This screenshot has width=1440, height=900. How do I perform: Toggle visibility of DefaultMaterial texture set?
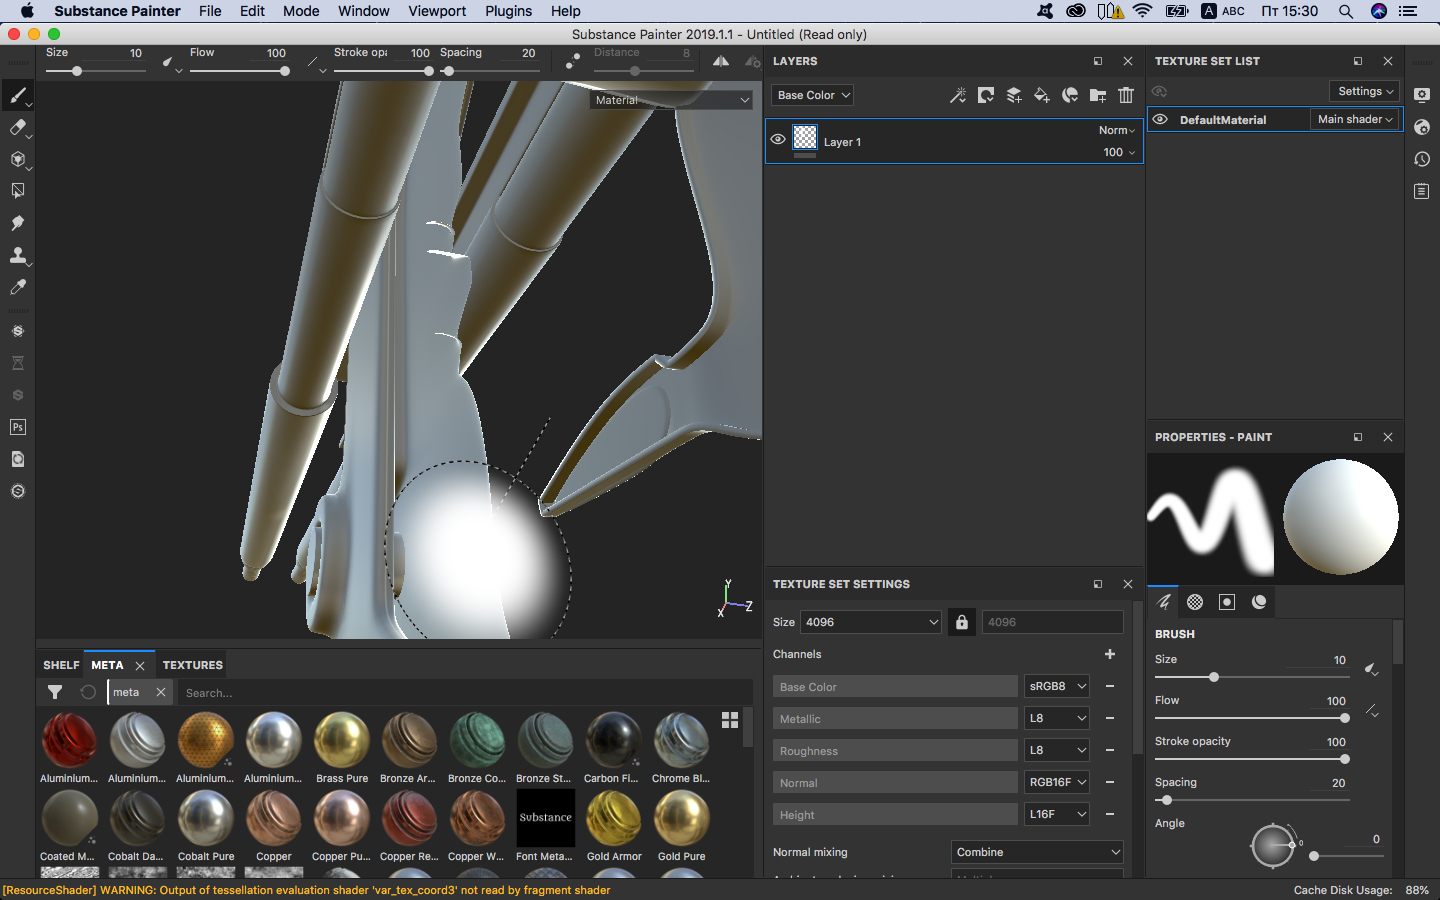(1160, 119)
